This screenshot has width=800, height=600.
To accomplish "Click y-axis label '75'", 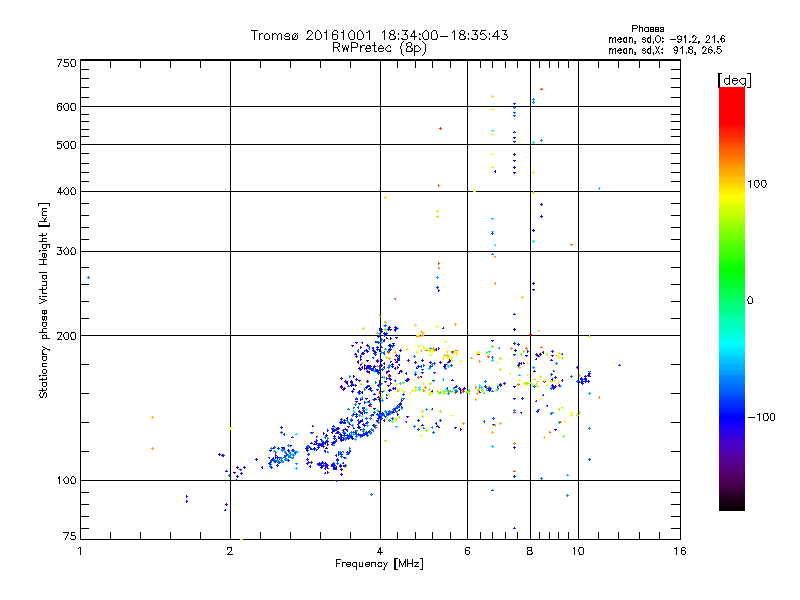I will (70, 536).
